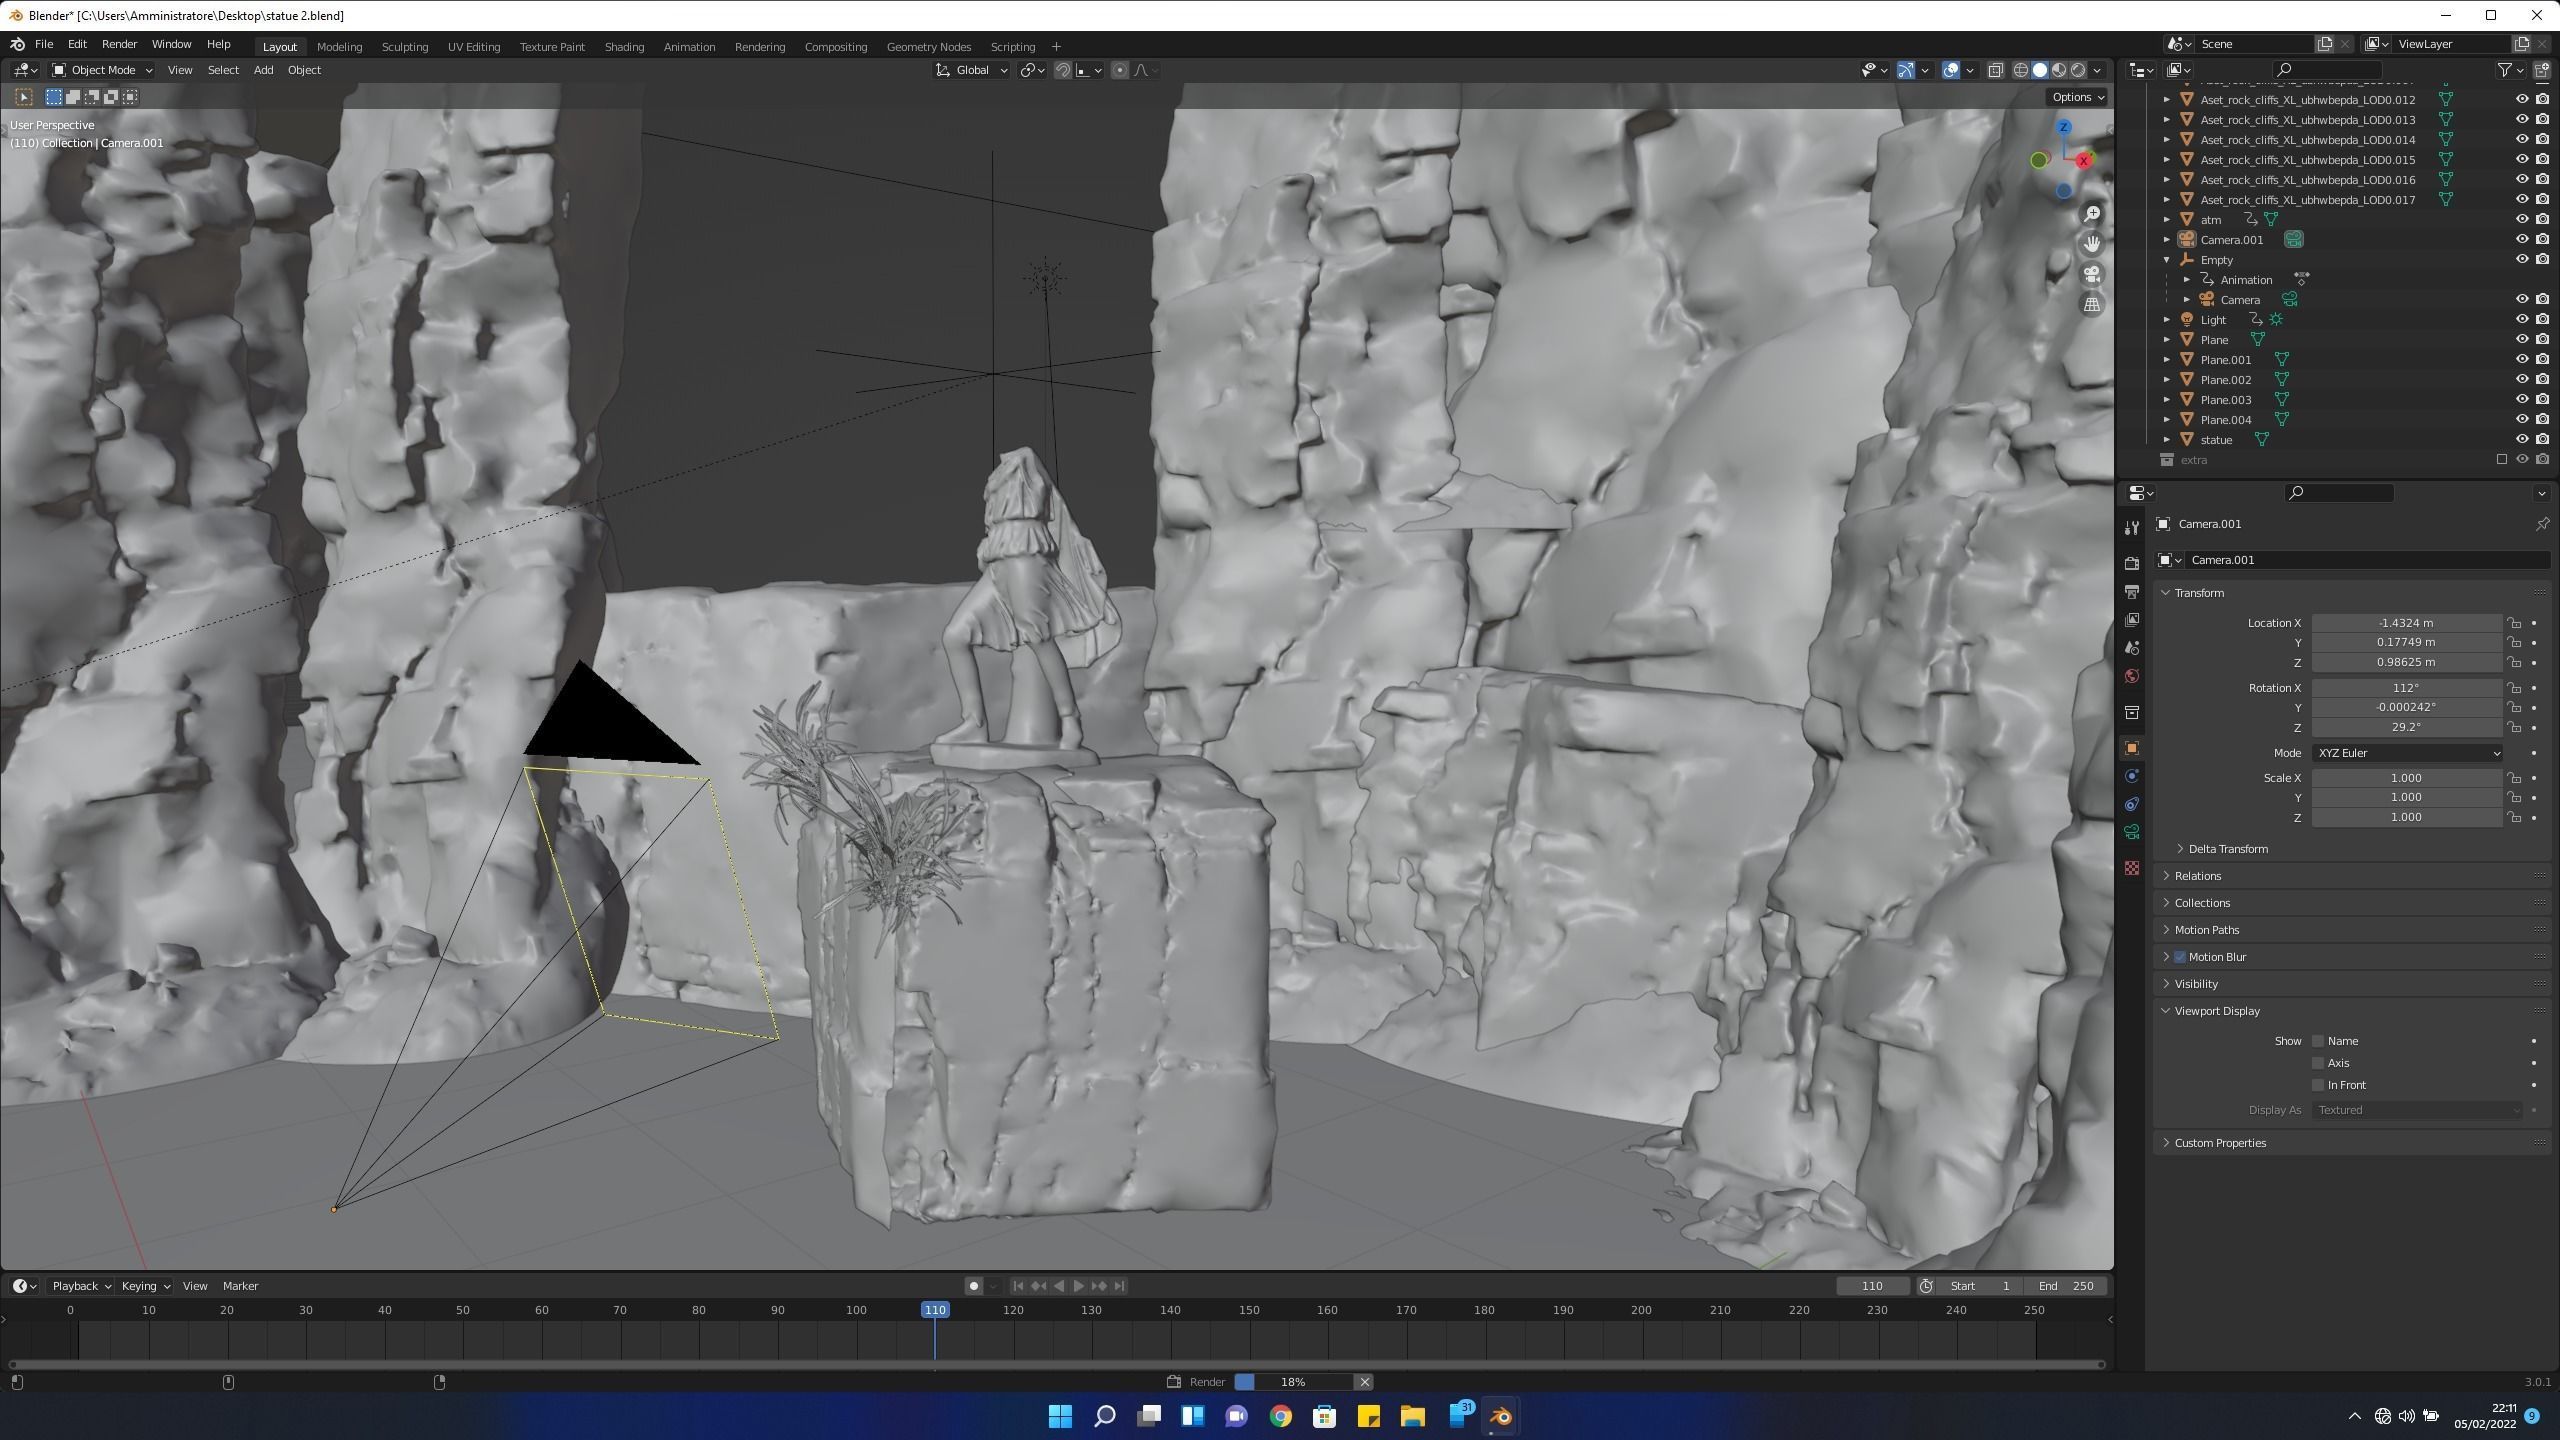The width and height of the screenshot is (2560, 1440).
Task: Open the Render menu
Action: (119, 44)
